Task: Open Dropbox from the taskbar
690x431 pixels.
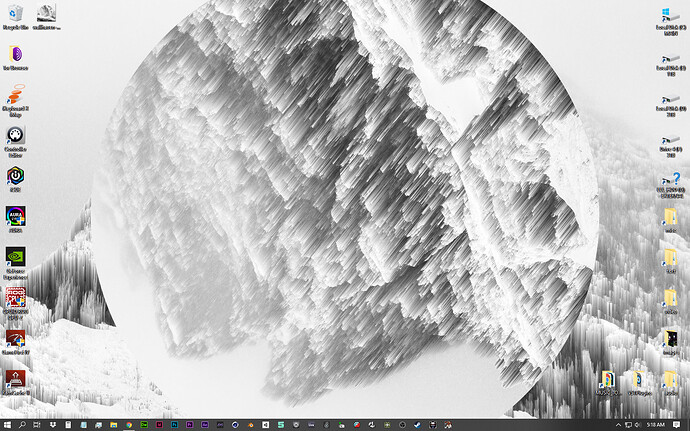Action: 52,425
